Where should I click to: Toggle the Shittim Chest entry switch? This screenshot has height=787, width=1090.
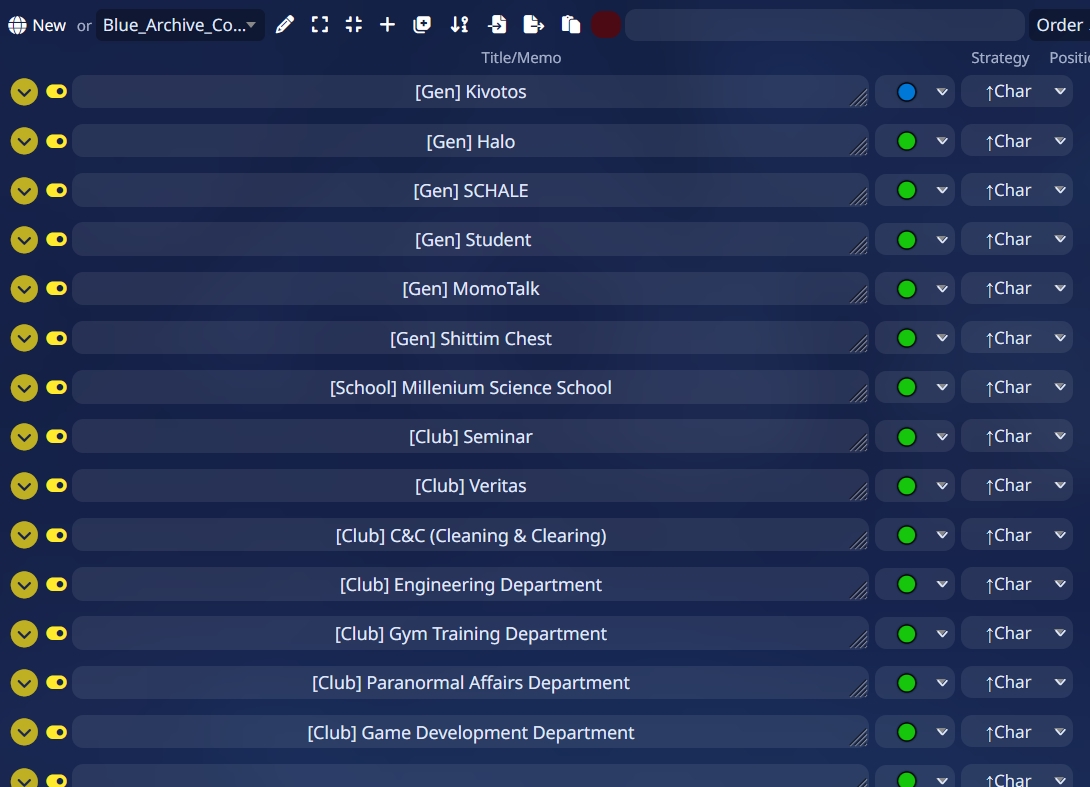(56, 339)
